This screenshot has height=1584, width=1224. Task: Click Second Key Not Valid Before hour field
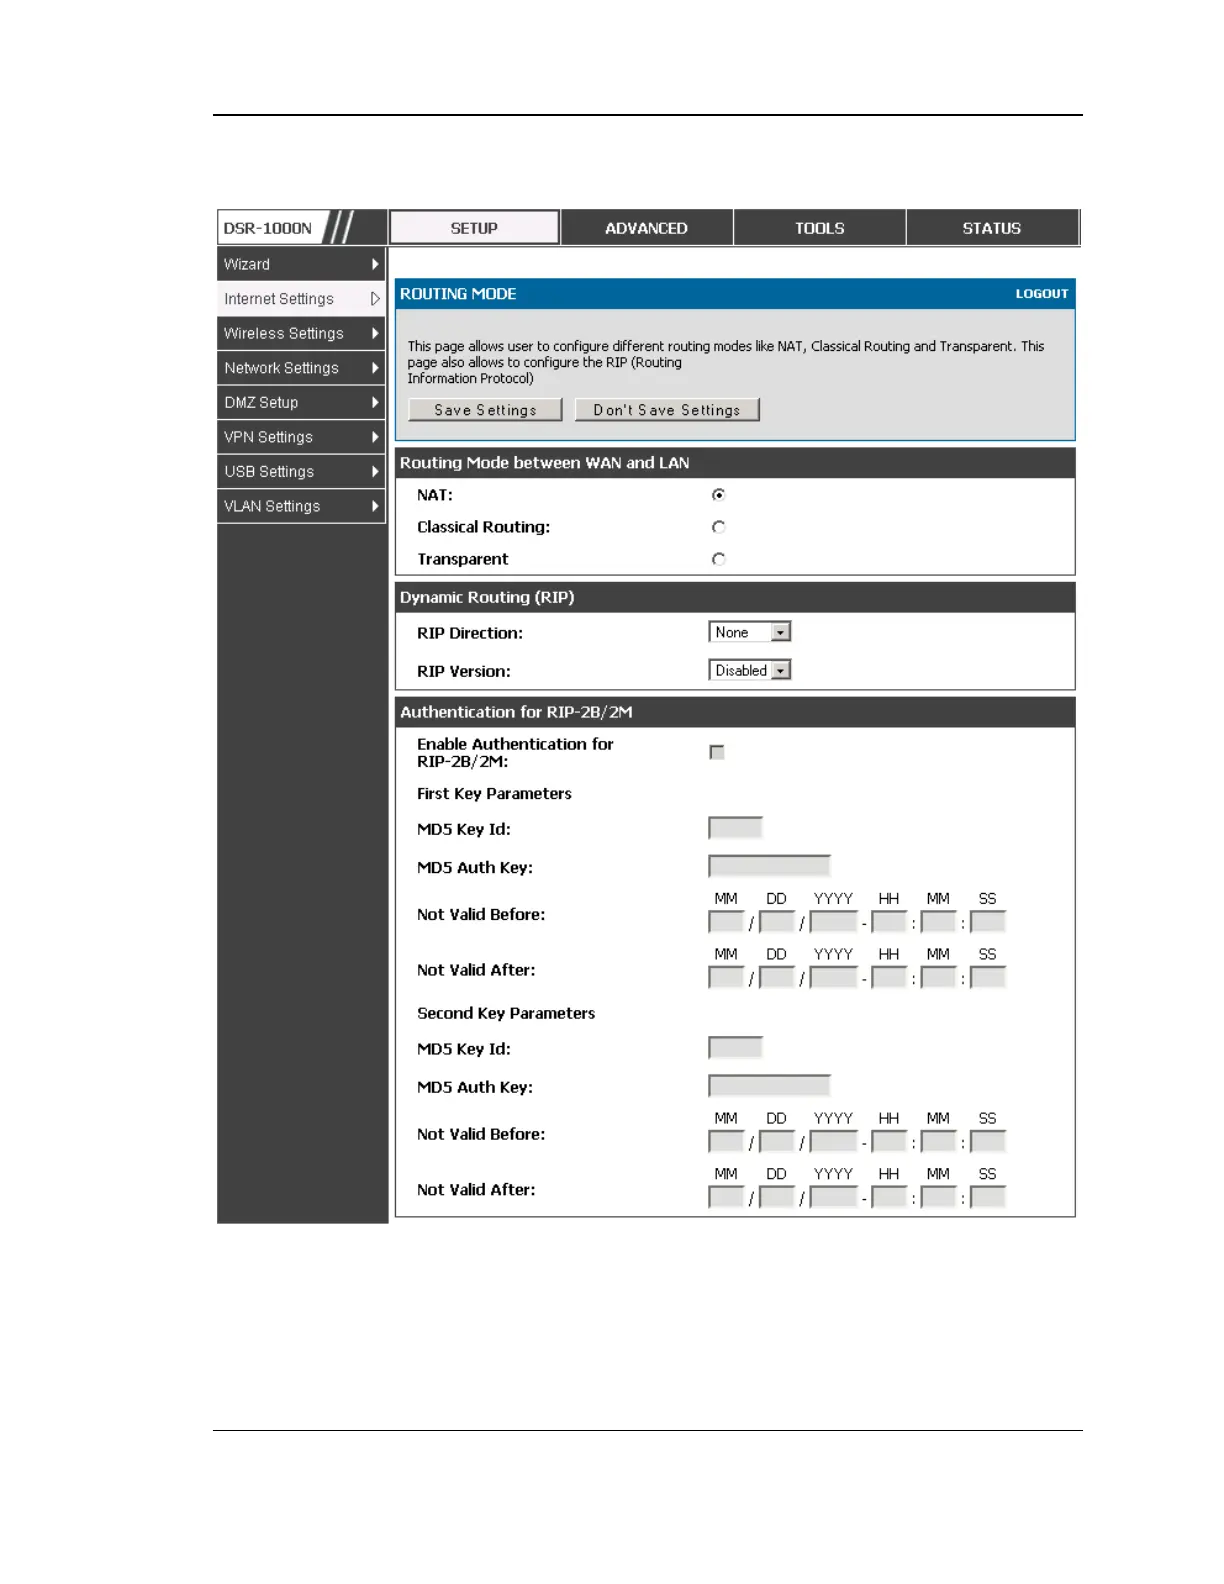(x=889, y=1141)
